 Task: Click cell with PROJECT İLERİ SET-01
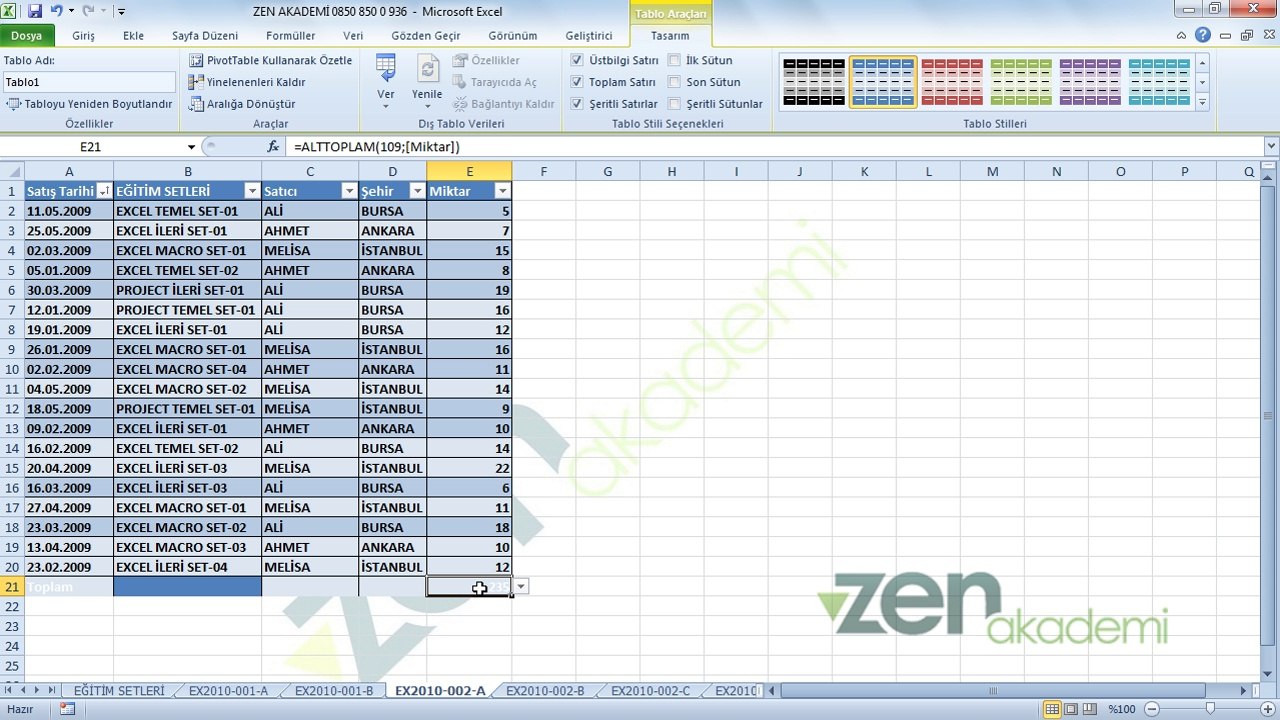coord(188,290)
